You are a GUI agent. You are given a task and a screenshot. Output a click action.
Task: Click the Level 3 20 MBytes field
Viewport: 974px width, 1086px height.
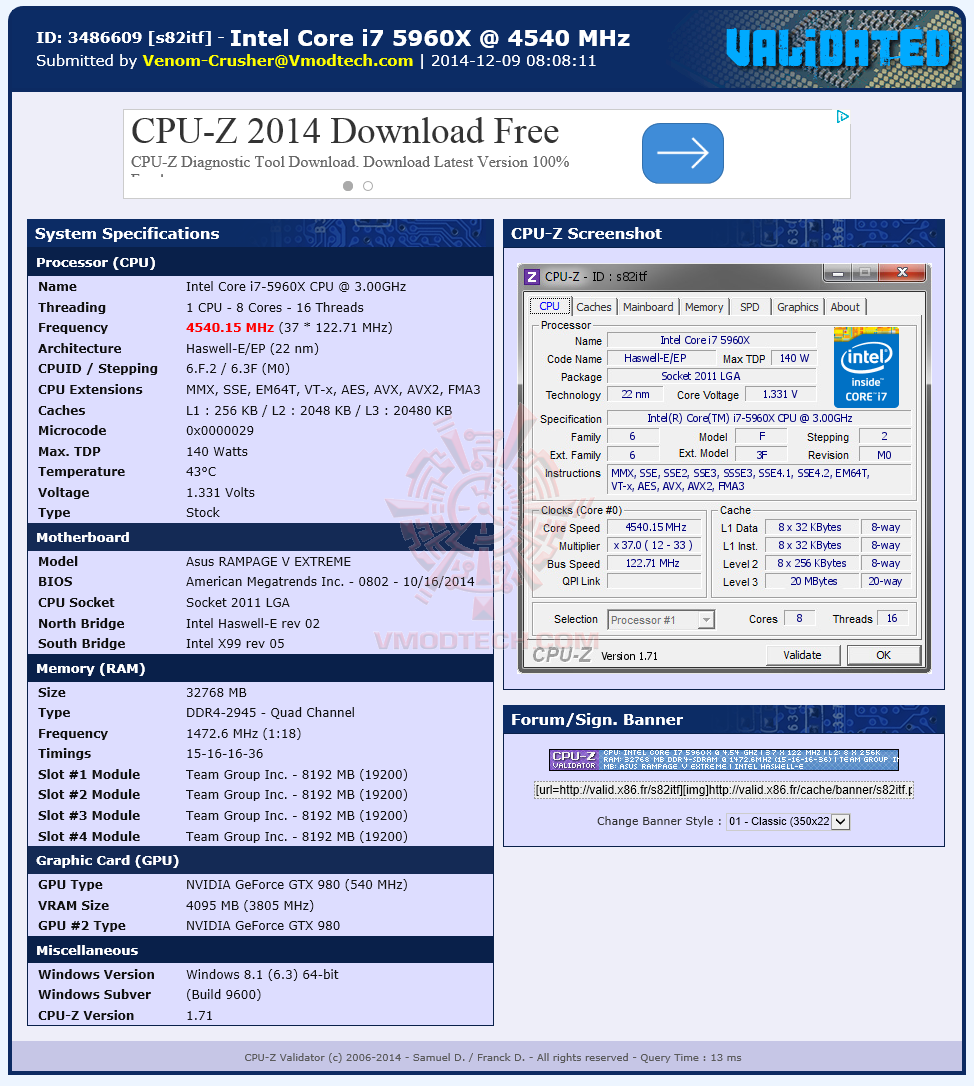[x=813, y=582]
